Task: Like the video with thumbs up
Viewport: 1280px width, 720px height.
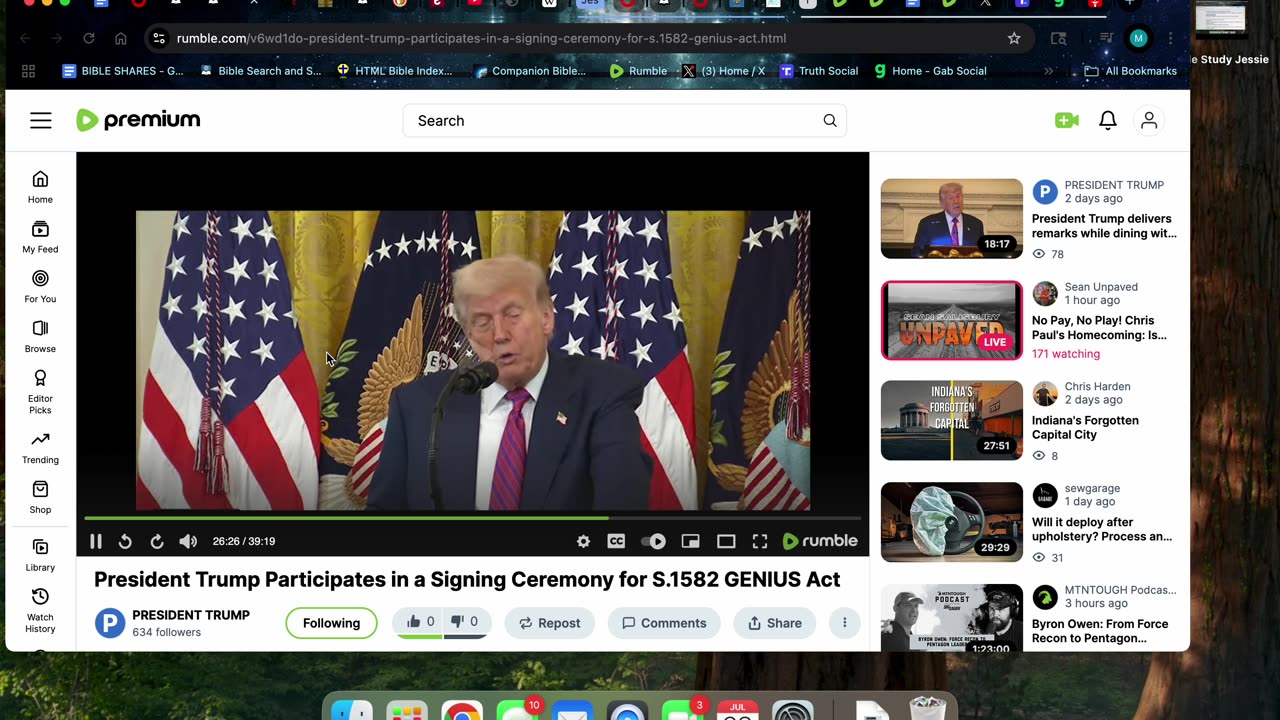Action: [x=420, y=622]
